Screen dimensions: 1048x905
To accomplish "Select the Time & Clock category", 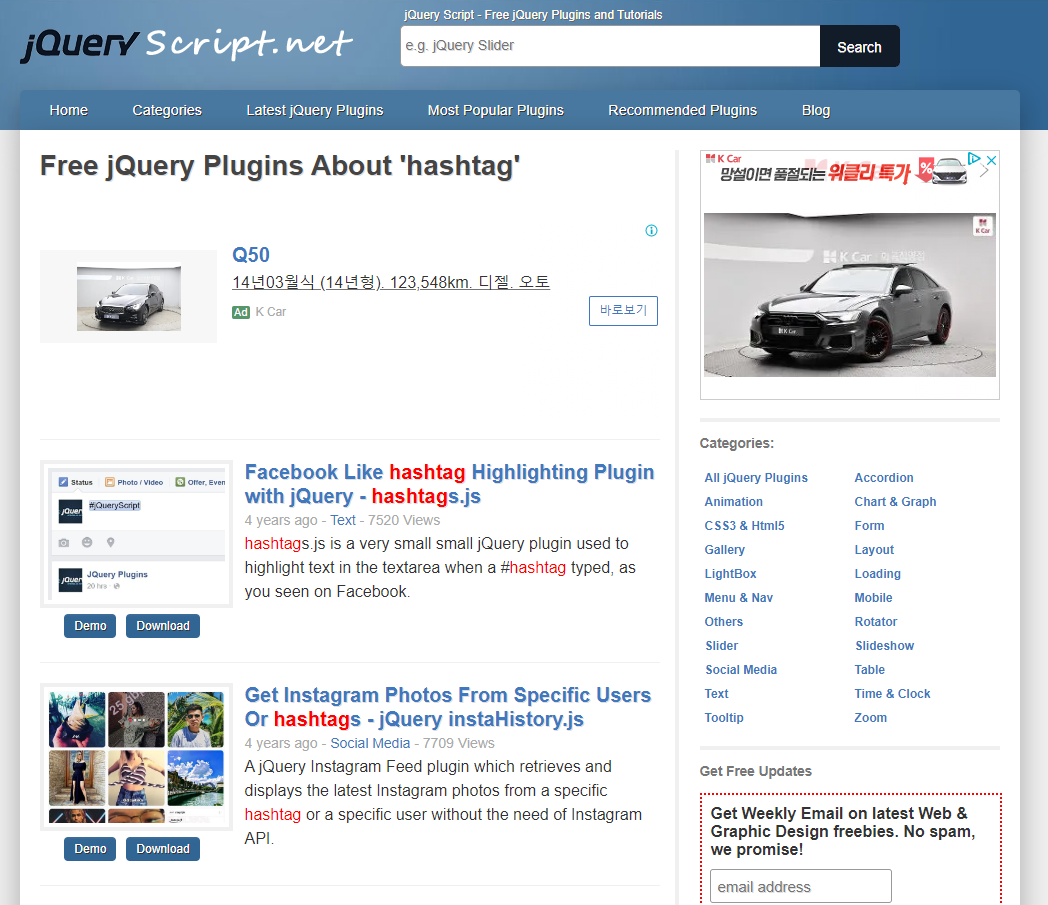I will (892, 694).
